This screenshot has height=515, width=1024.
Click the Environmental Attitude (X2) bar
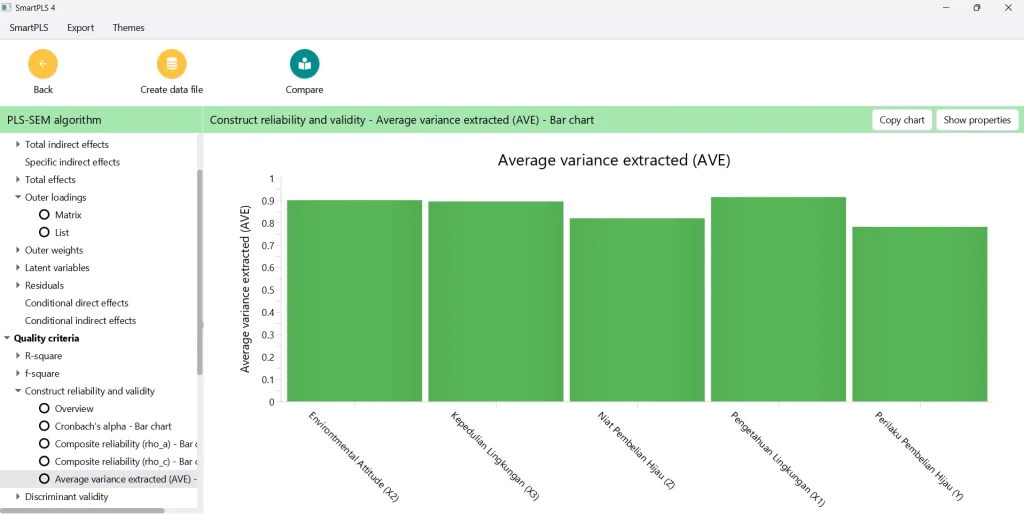[355, 301]
